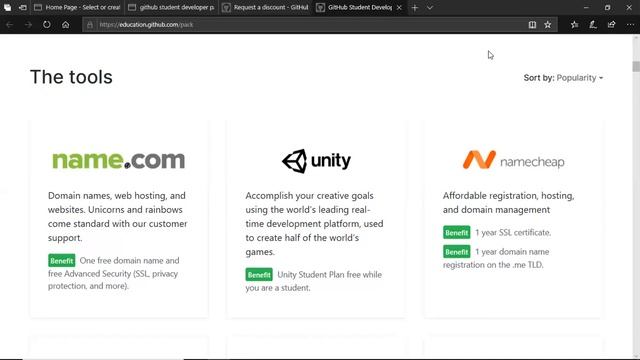This screenshot has width=640, height=360.
Task: Open reading view icon in address bar
Action: coord(532,25)
